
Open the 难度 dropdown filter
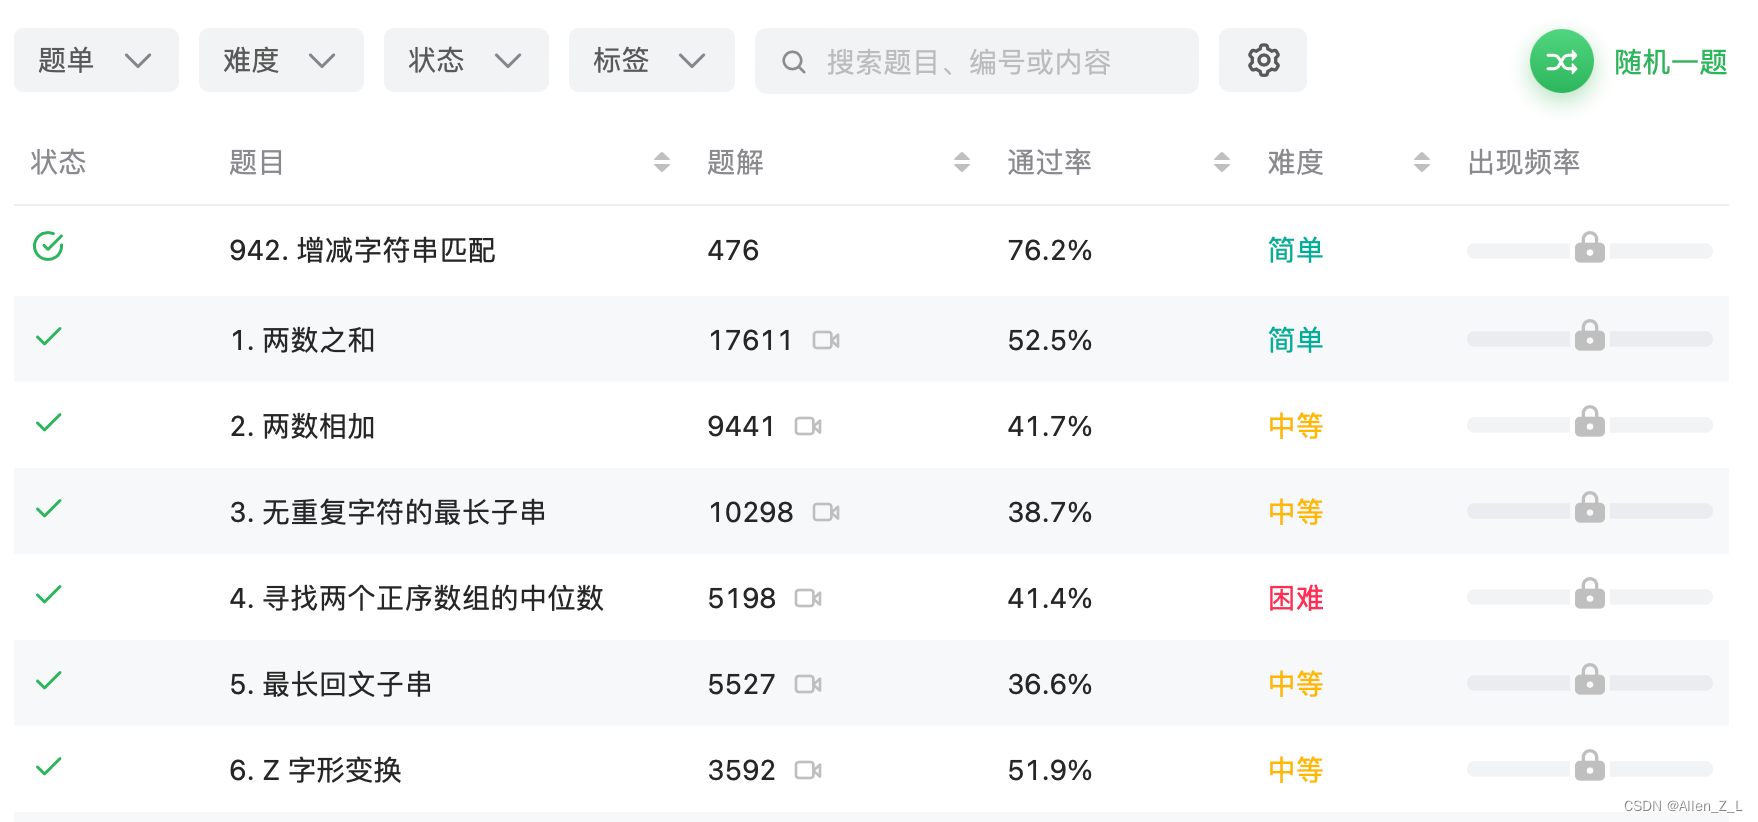281,60
